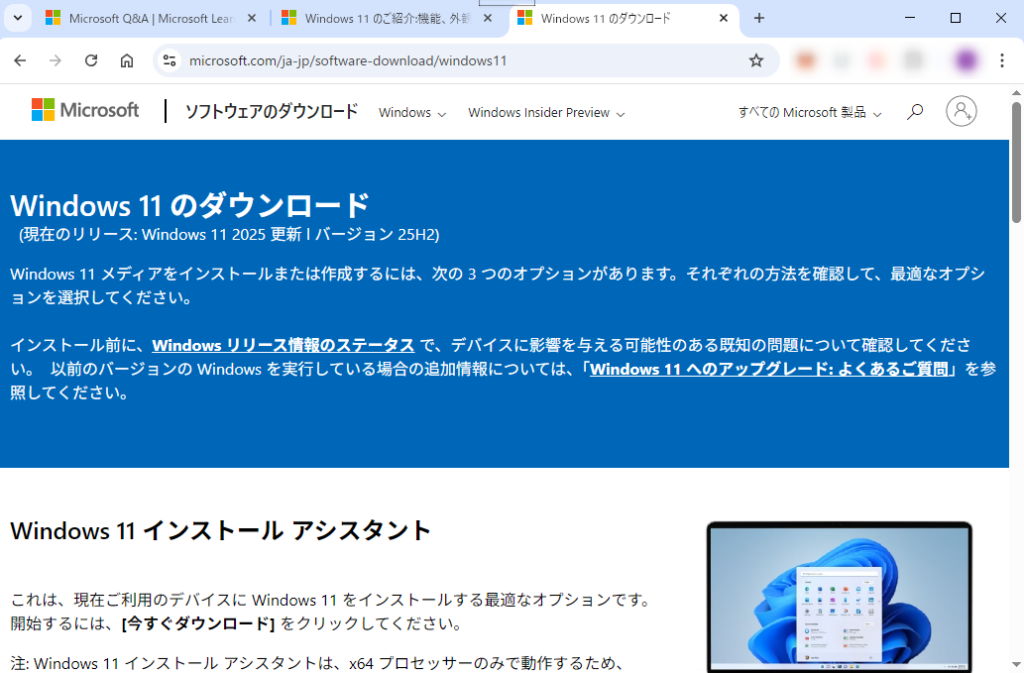Open a new tab with plus button
The height and width of the screenshot is (673, 1024).
point(759,18)
